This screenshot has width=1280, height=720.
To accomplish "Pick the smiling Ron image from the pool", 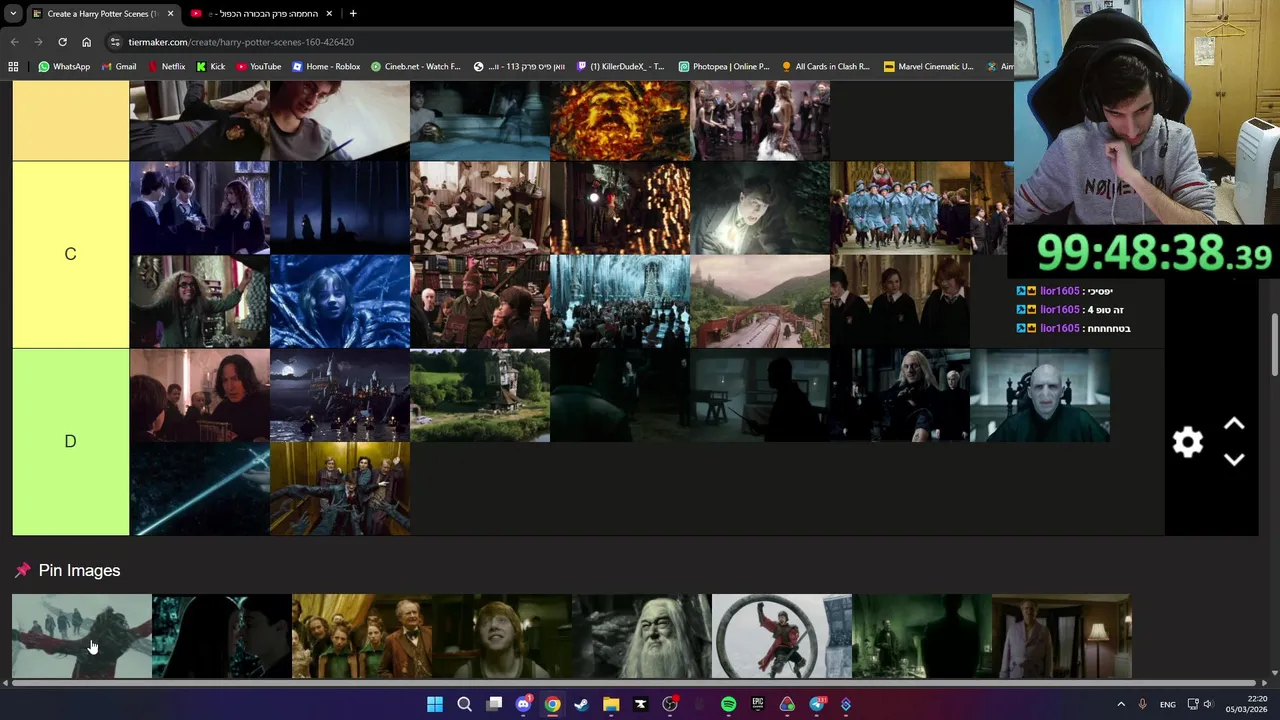I will [502, 636].
